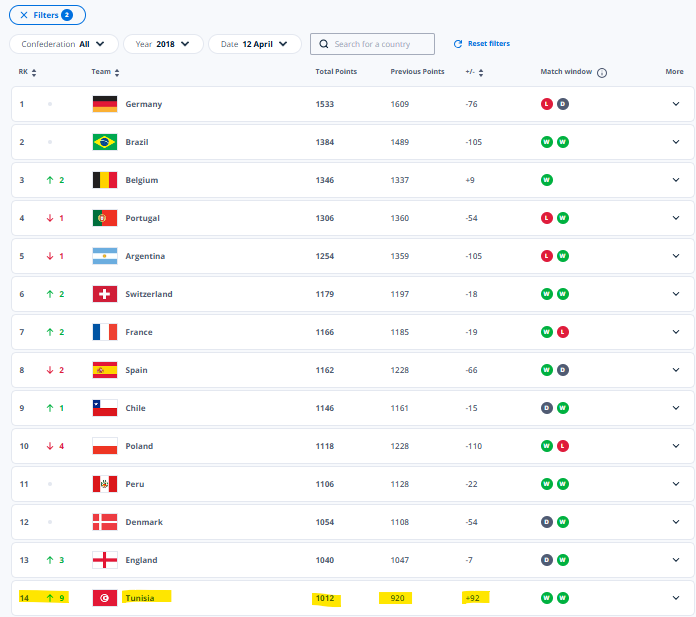The height and width of the screenshot is (617, 696).
Task: Click Belgium's up 2 rank change
Action: pos(55,180)
